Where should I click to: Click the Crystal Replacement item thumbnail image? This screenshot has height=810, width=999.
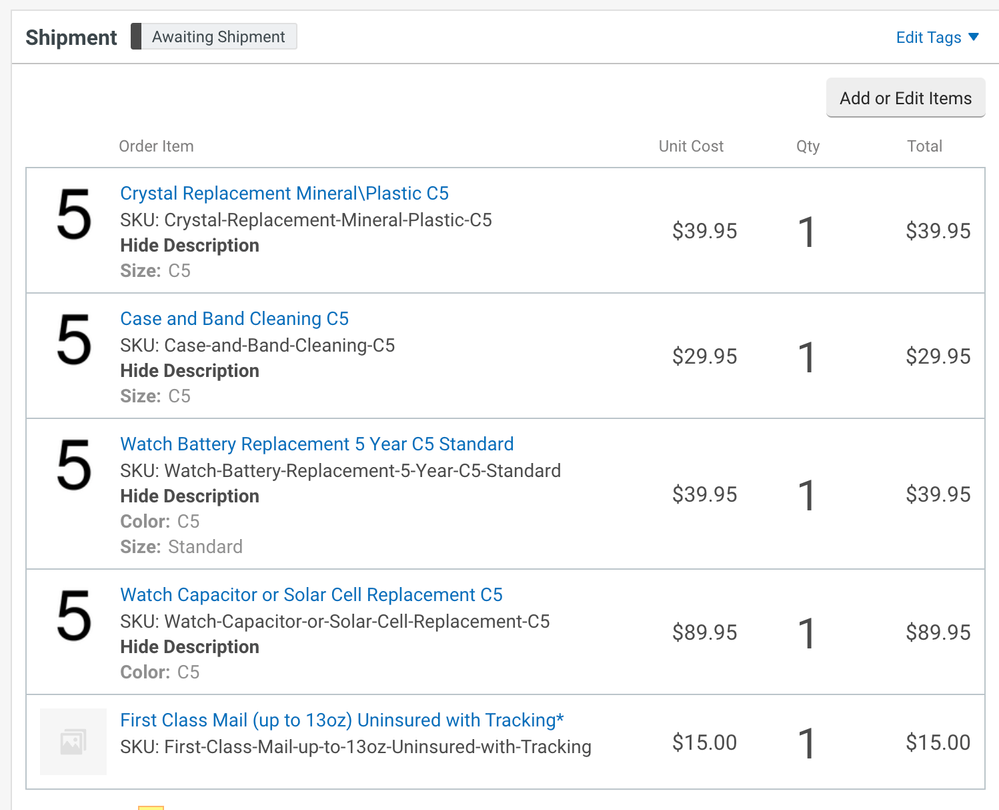click(74, 217)
